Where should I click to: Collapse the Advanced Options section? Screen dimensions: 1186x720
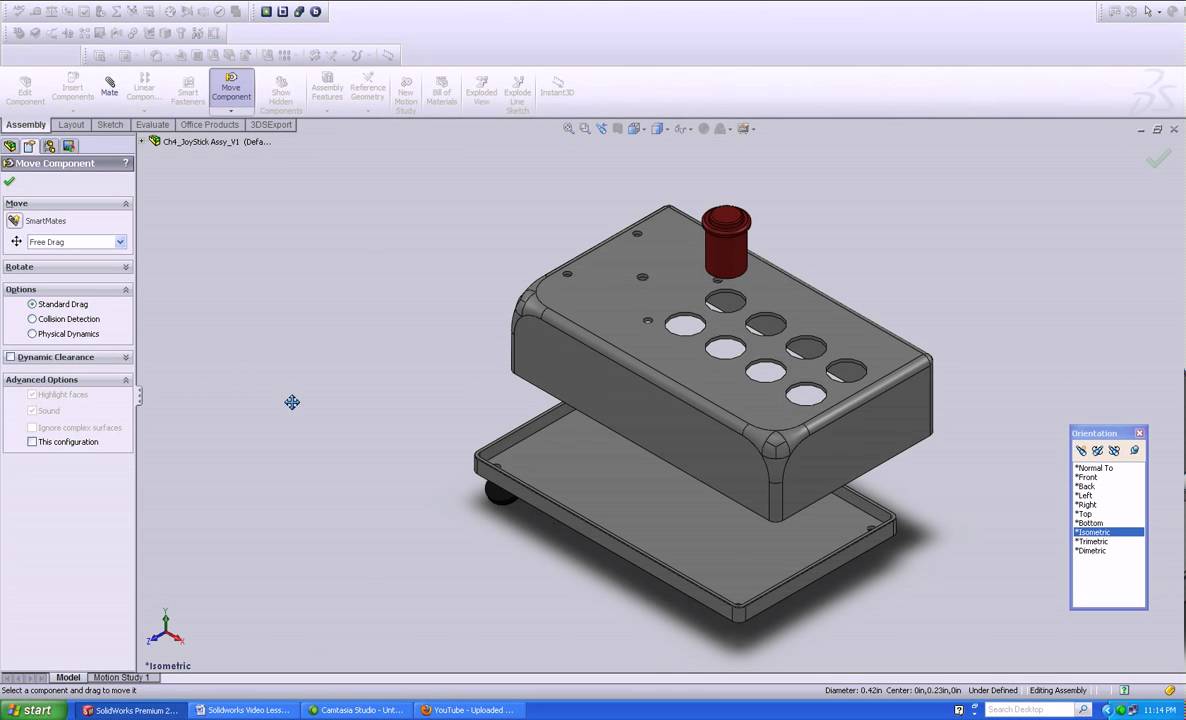125,379
